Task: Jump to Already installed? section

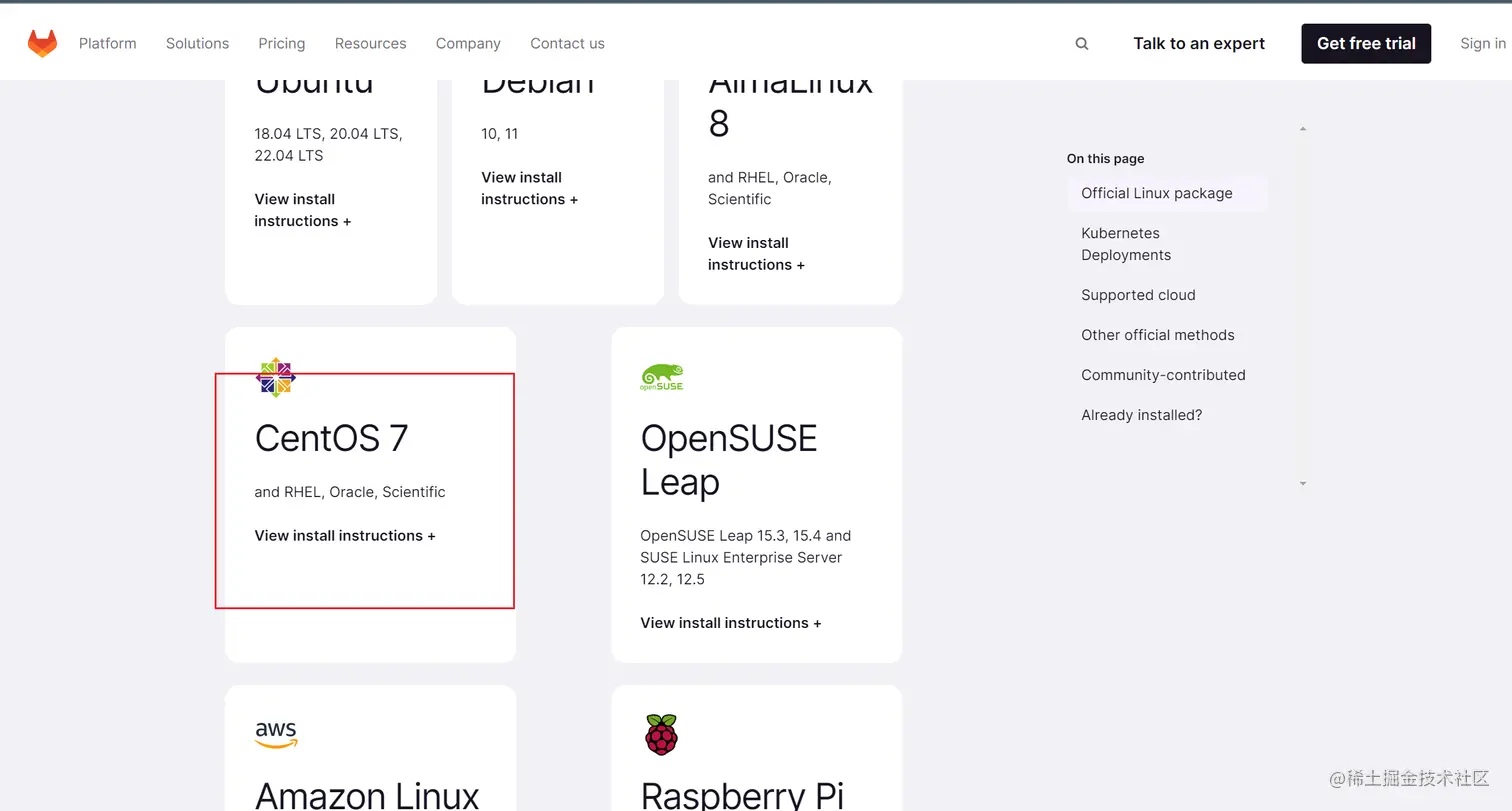Action: pyautogui.click(x=1142, y=415)
